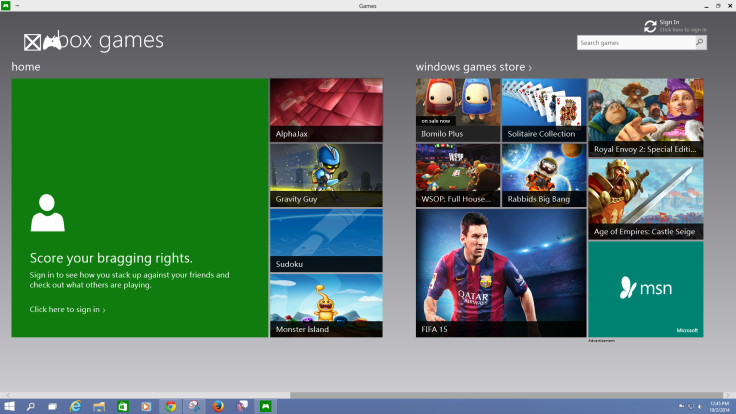Click the horizontal scrollbar thumb

[x=506, y=395]
